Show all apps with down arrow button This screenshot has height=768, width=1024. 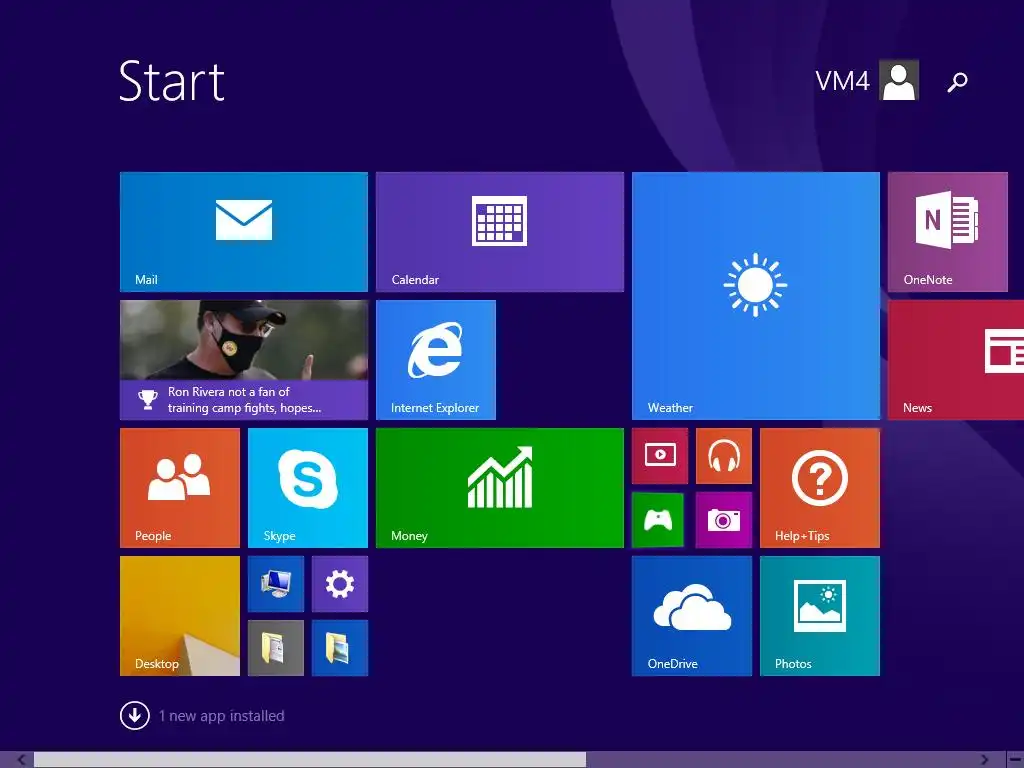[x=135, y=715]
